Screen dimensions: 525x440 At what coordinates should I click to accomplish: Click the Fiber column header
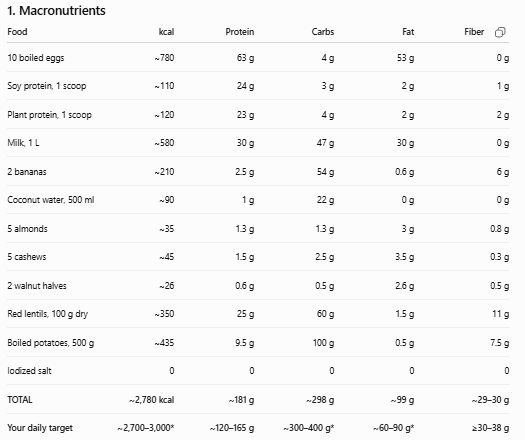474,32
